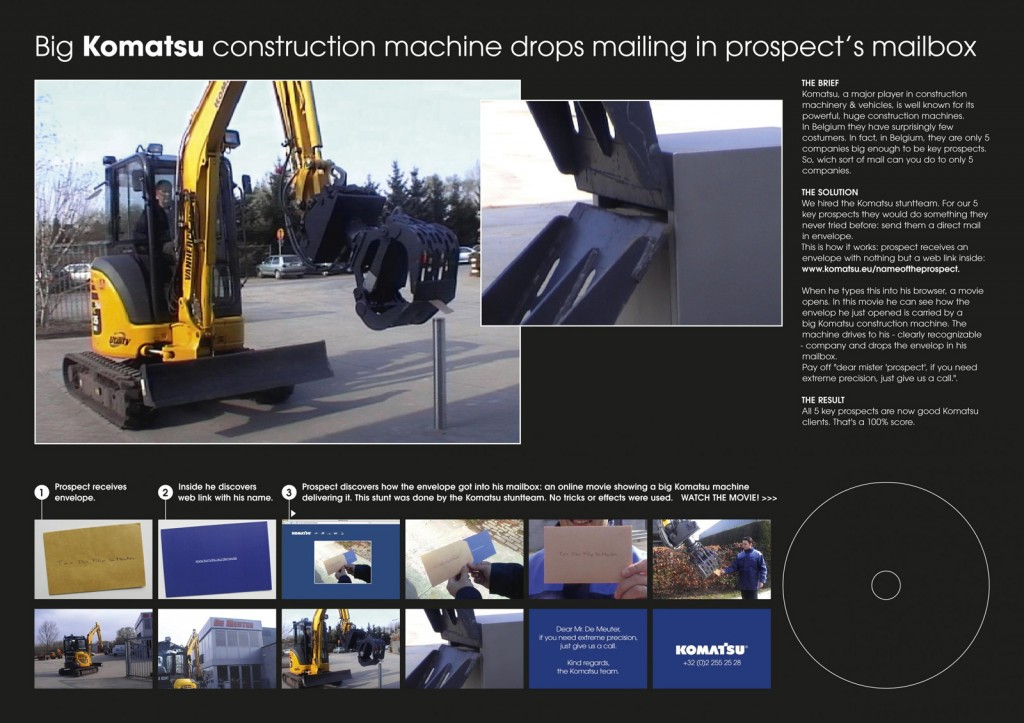The height and width of the screenshot is (723, 1024).
Task: Click the CD outline center hole
Action: click(886, 585)
